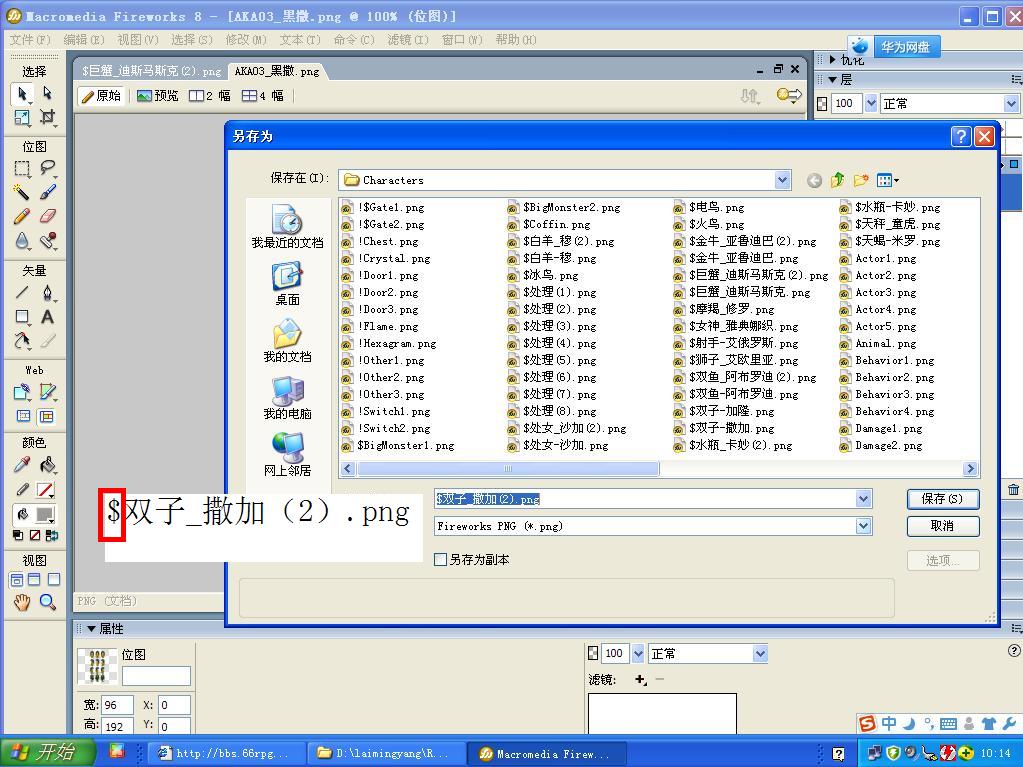Open 我的电脑 location in dialog

click(287, 398)
